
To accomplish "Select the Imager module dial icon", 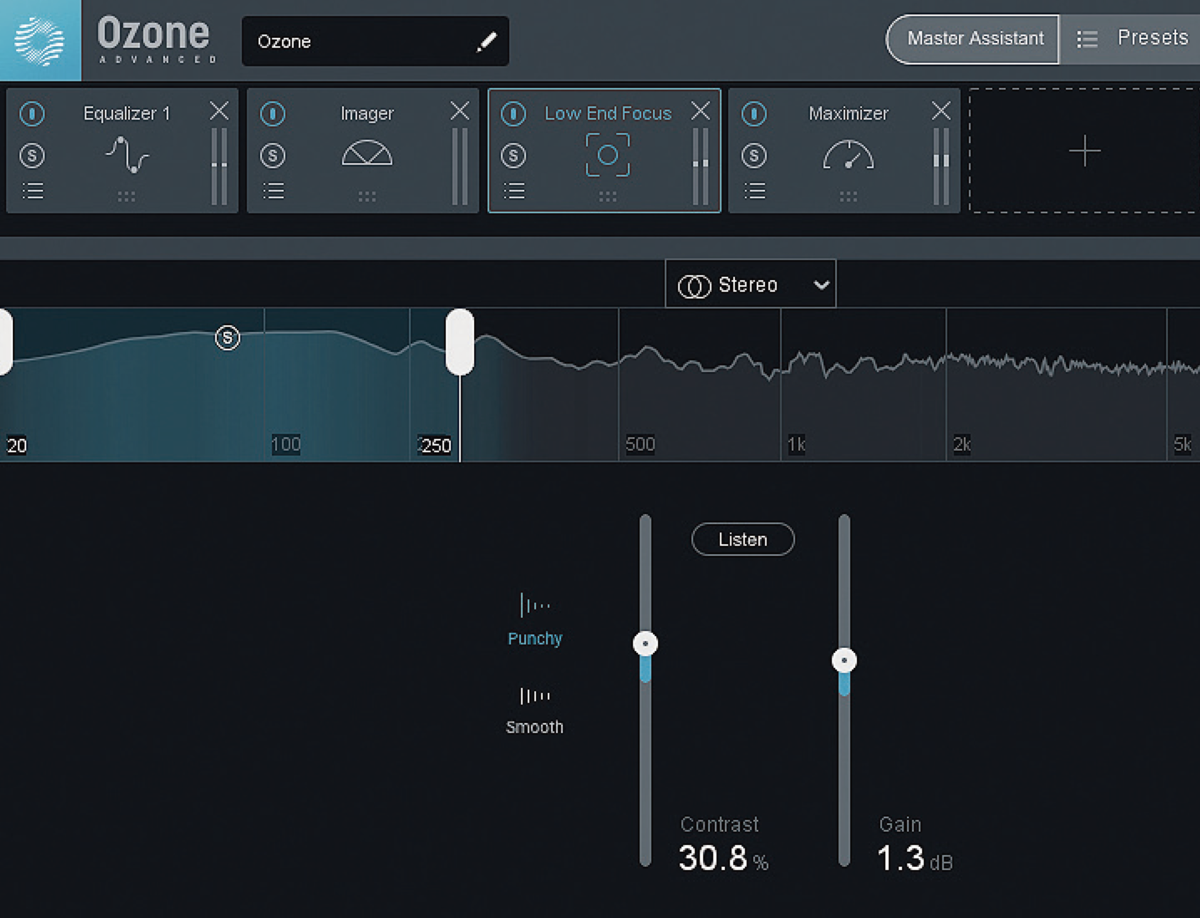I will (367, 152).
